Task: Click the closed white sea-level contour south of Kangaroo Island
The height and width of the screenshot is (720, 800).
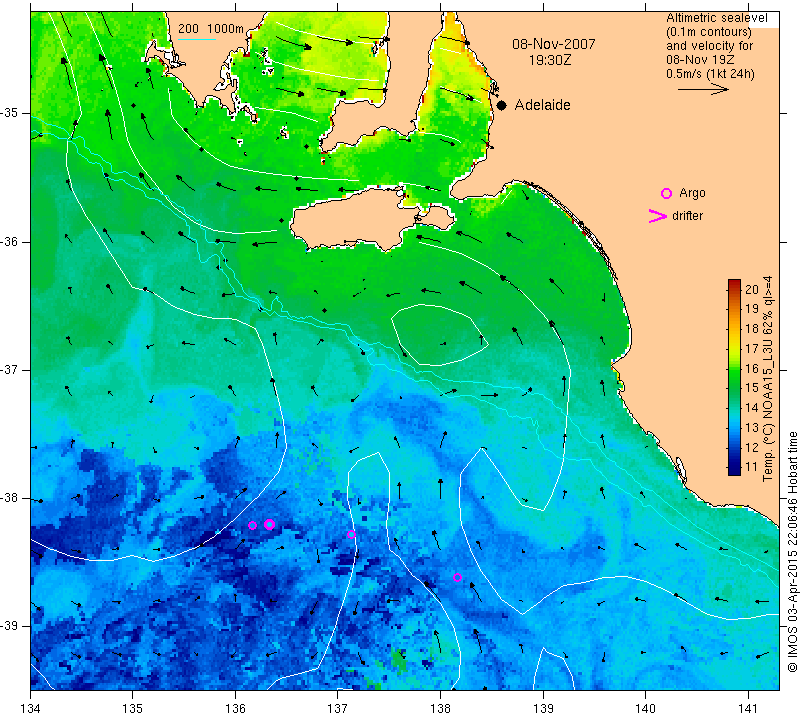Action: coord(440,335)
